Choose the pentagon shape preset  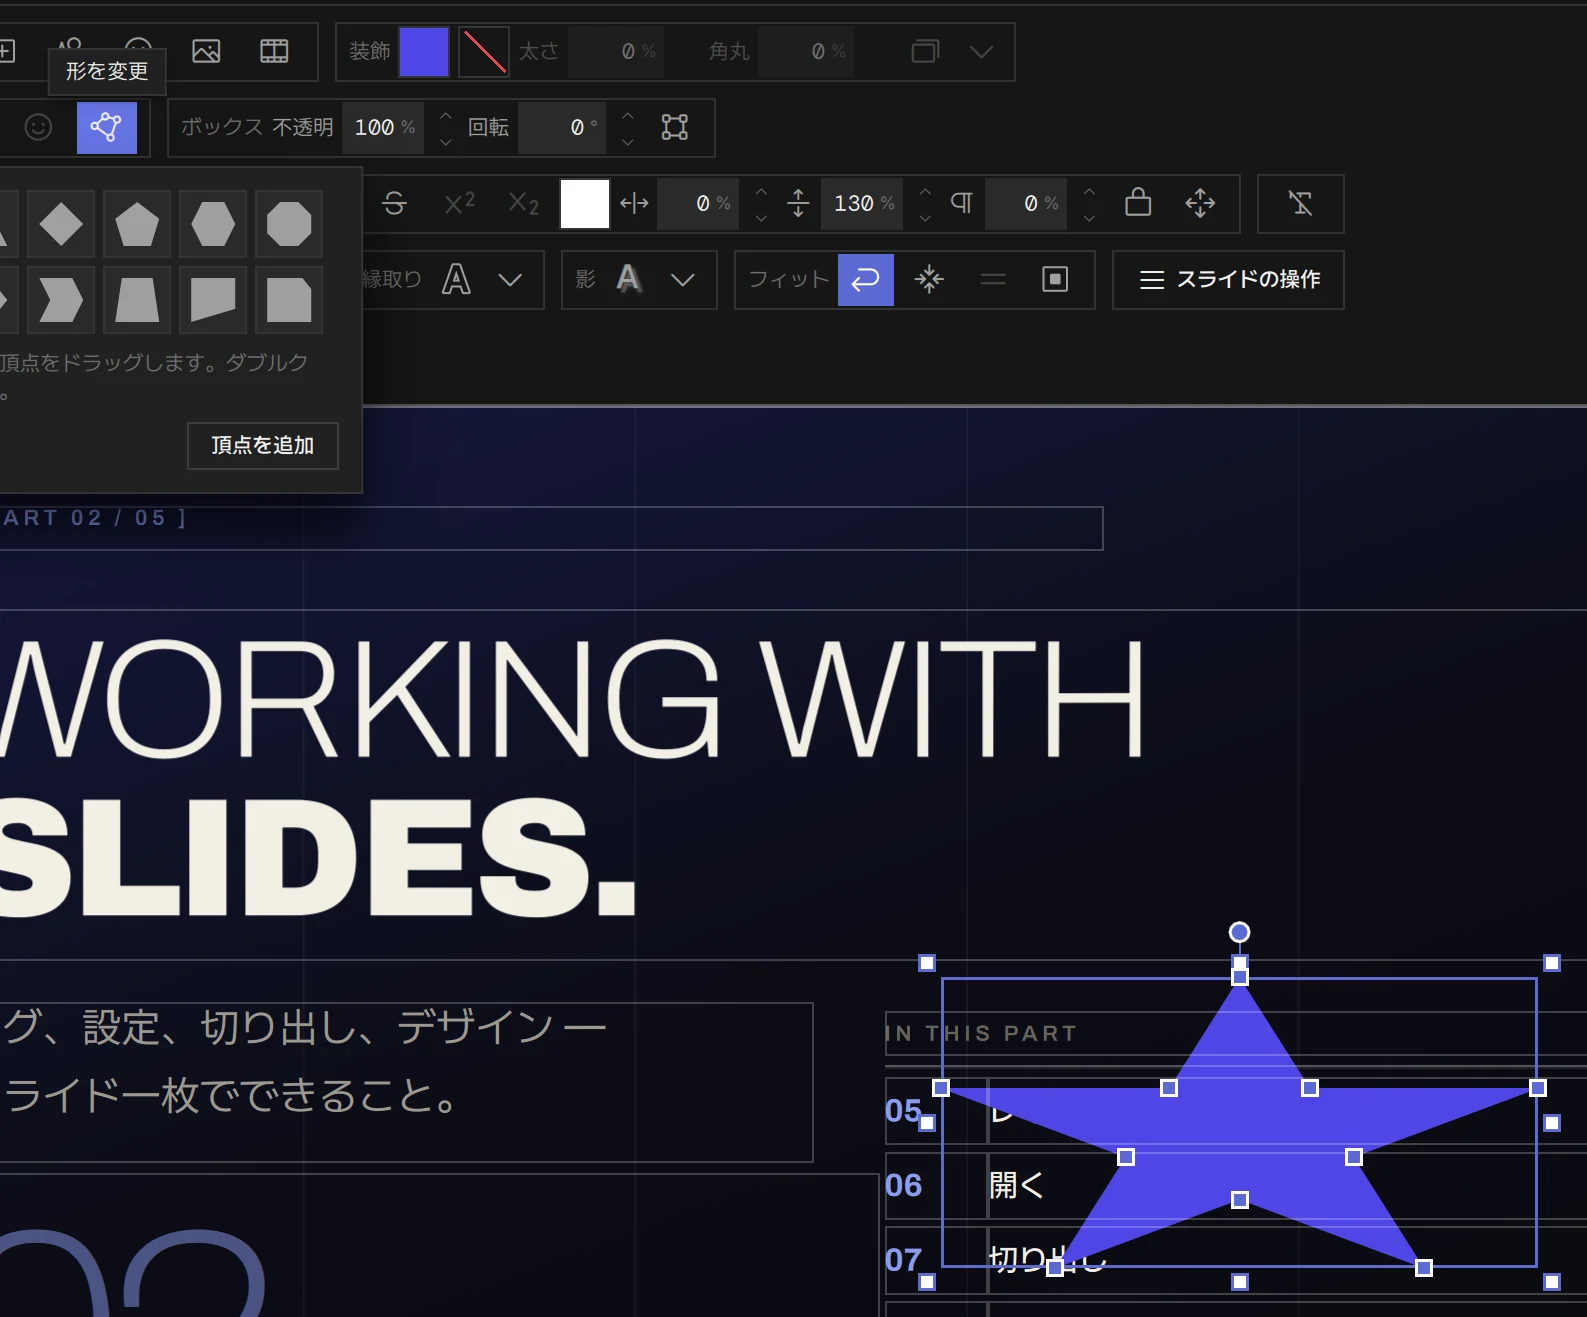coord(137,224)
